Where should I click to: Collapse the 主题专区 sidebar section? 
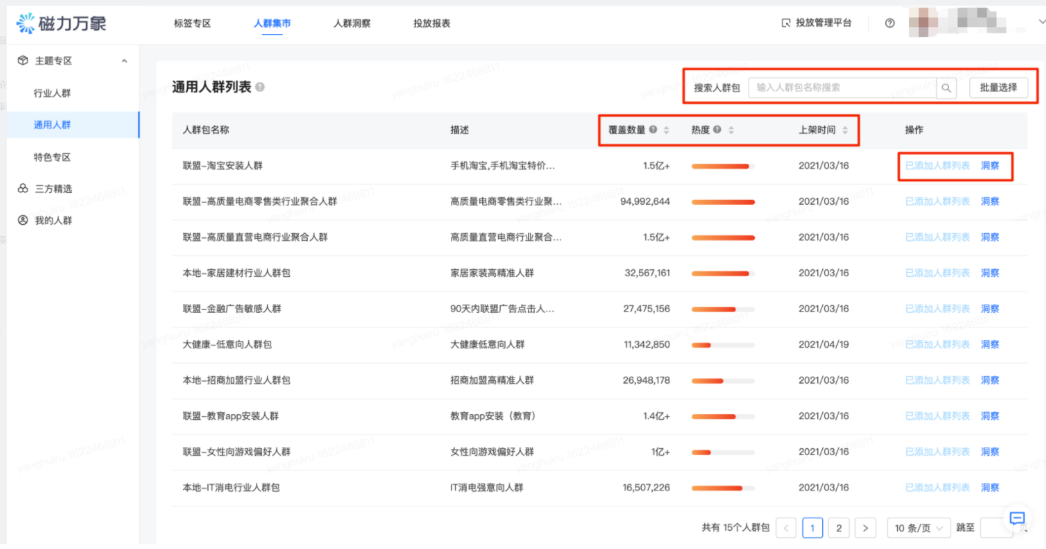[124, 61]
